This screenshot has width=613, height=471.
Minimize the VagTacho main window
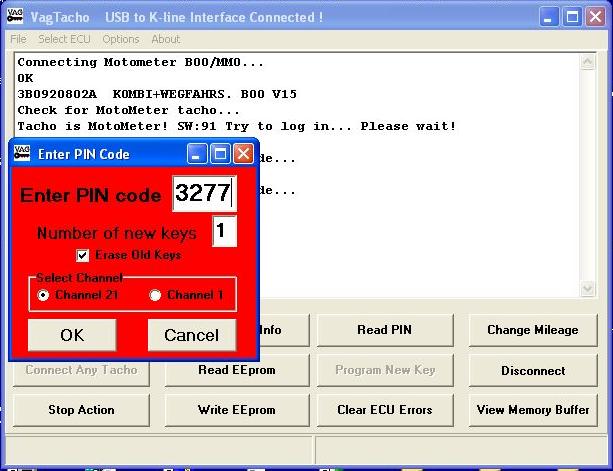pyautogui.click(x=549, y=17)
